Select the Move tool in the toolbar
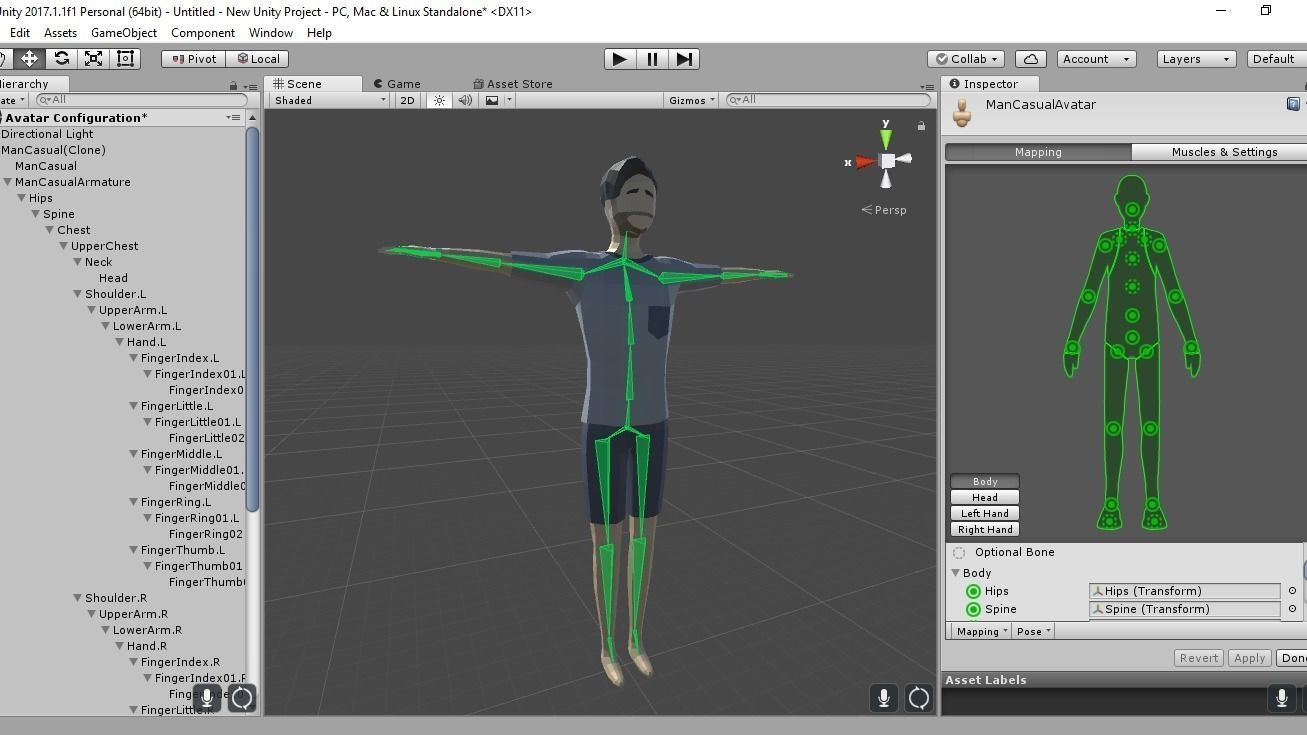The width and height of the screenshot is (1307, 735). (x=29, y=59)
